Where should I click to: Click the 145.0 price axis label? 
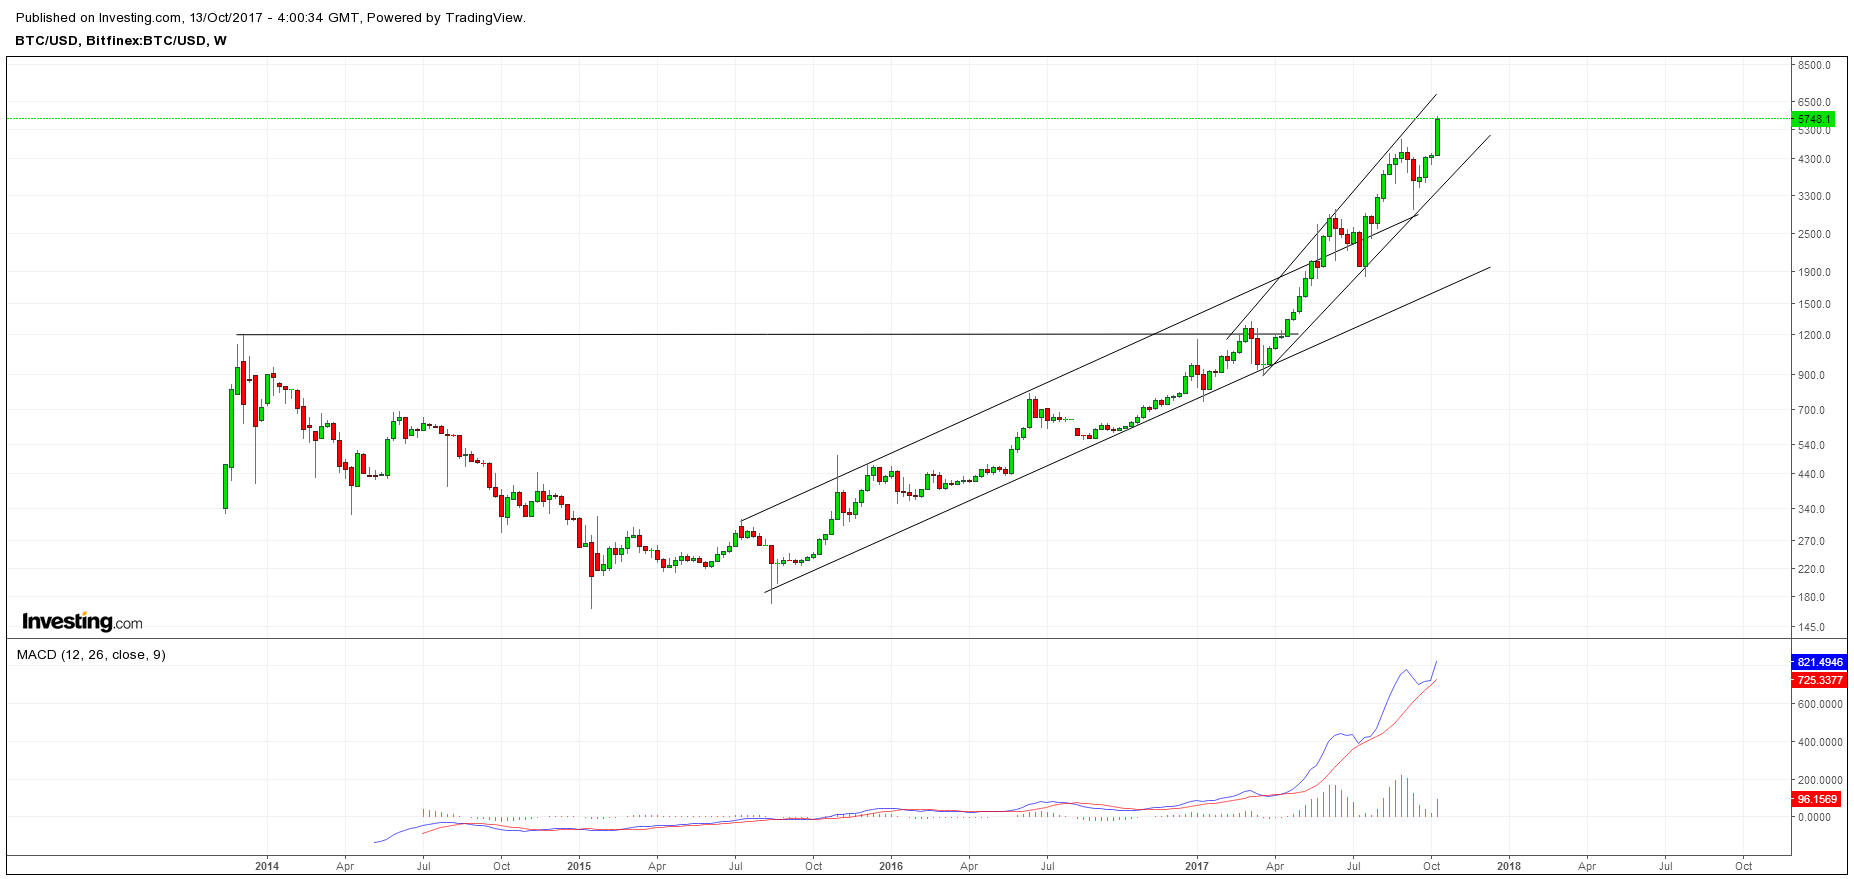pyautogui.click(x=1812, y=627)
